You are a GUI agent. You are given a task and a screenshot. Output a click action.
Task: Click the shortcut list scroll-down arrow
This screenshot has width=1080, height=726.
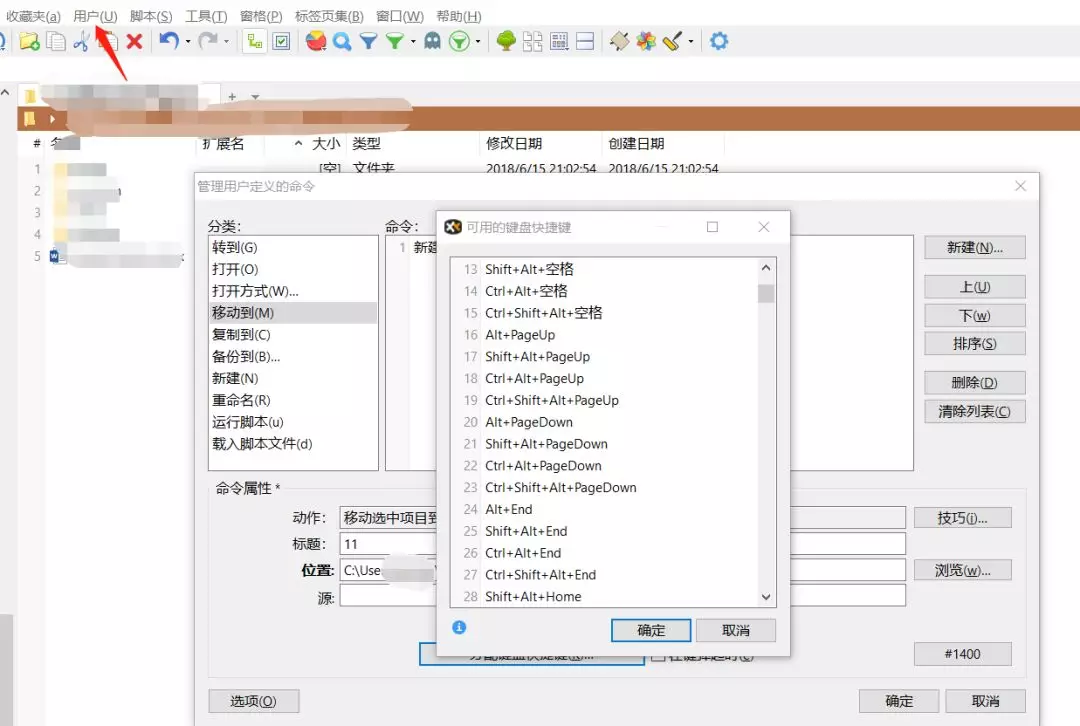click(x=766, y=597)
